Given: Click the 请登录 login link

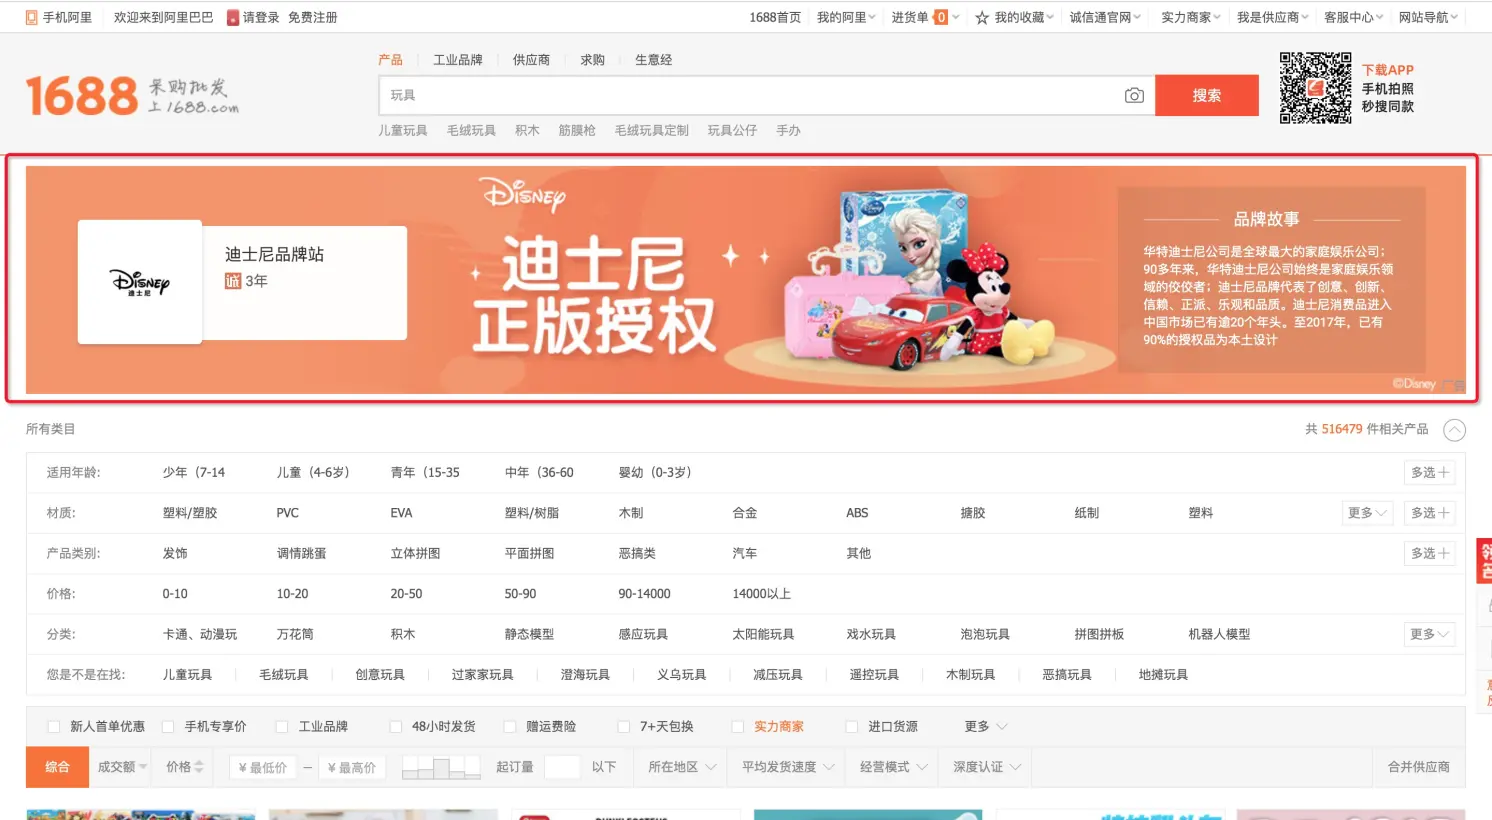Looking at the screenshot, I should tap(261, 17).
